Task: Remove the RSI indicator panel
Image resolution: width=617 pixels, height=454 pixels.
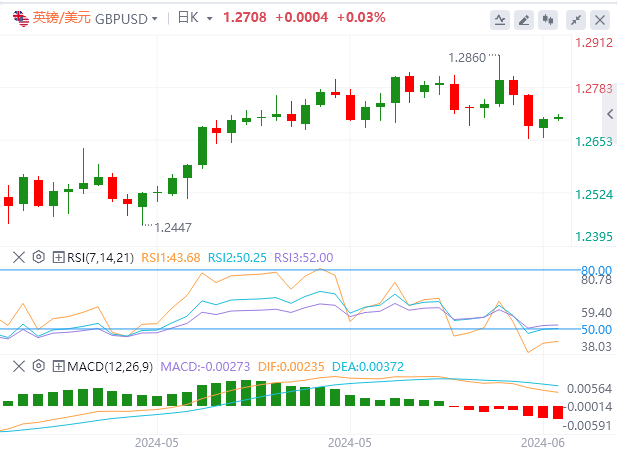Action: coord(18,257)
